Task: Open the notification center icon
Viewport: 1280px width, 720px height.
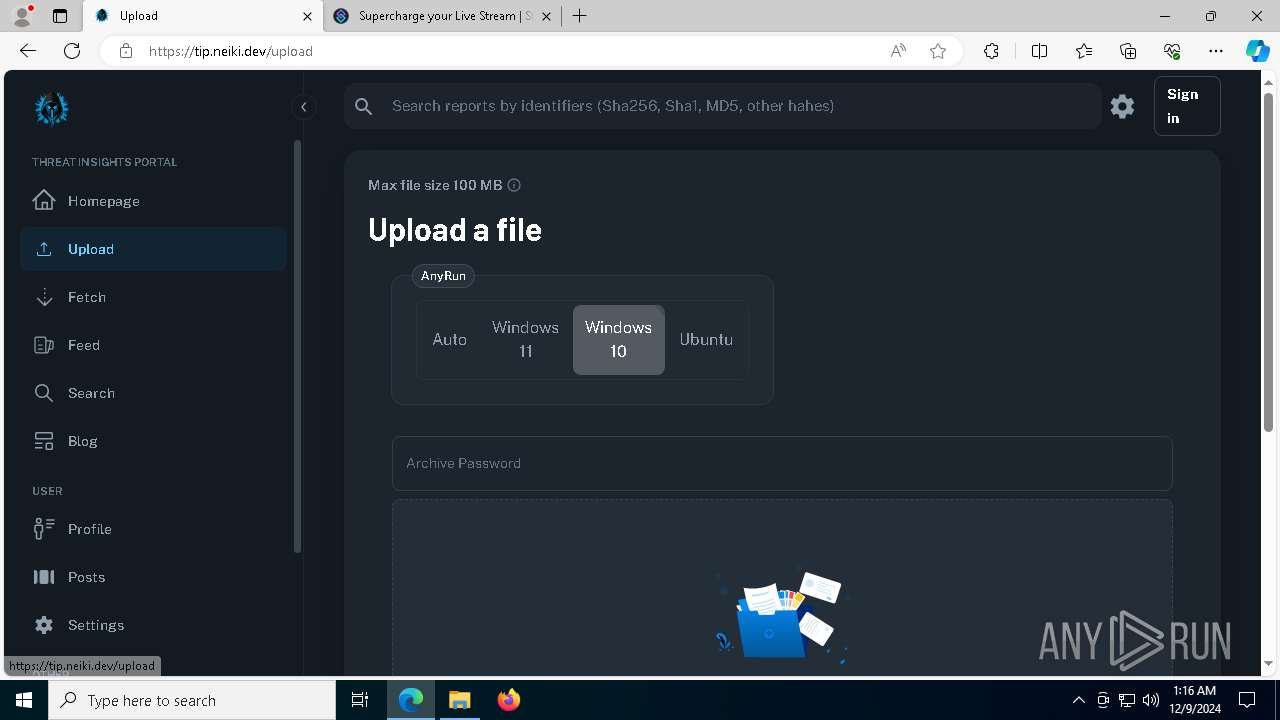Action: (1247, 700)
